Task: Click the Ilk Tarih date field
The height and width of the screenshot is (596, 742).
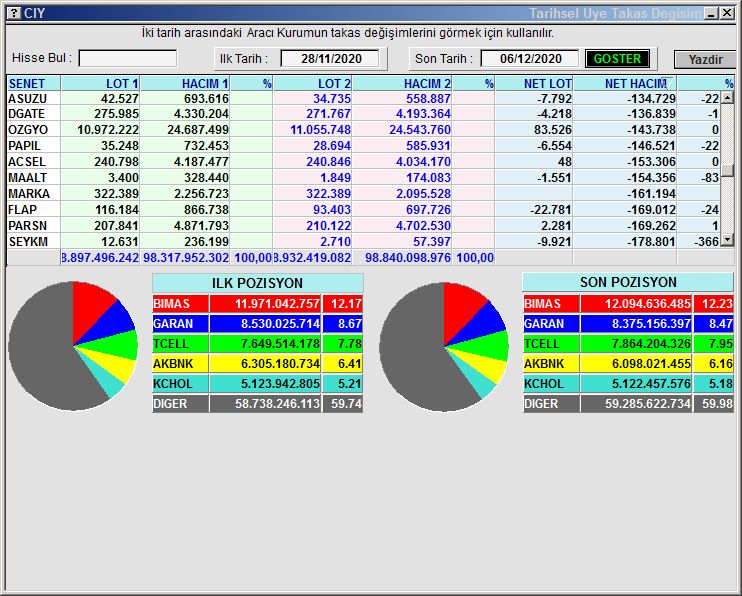Action: (x=330, y=59)
